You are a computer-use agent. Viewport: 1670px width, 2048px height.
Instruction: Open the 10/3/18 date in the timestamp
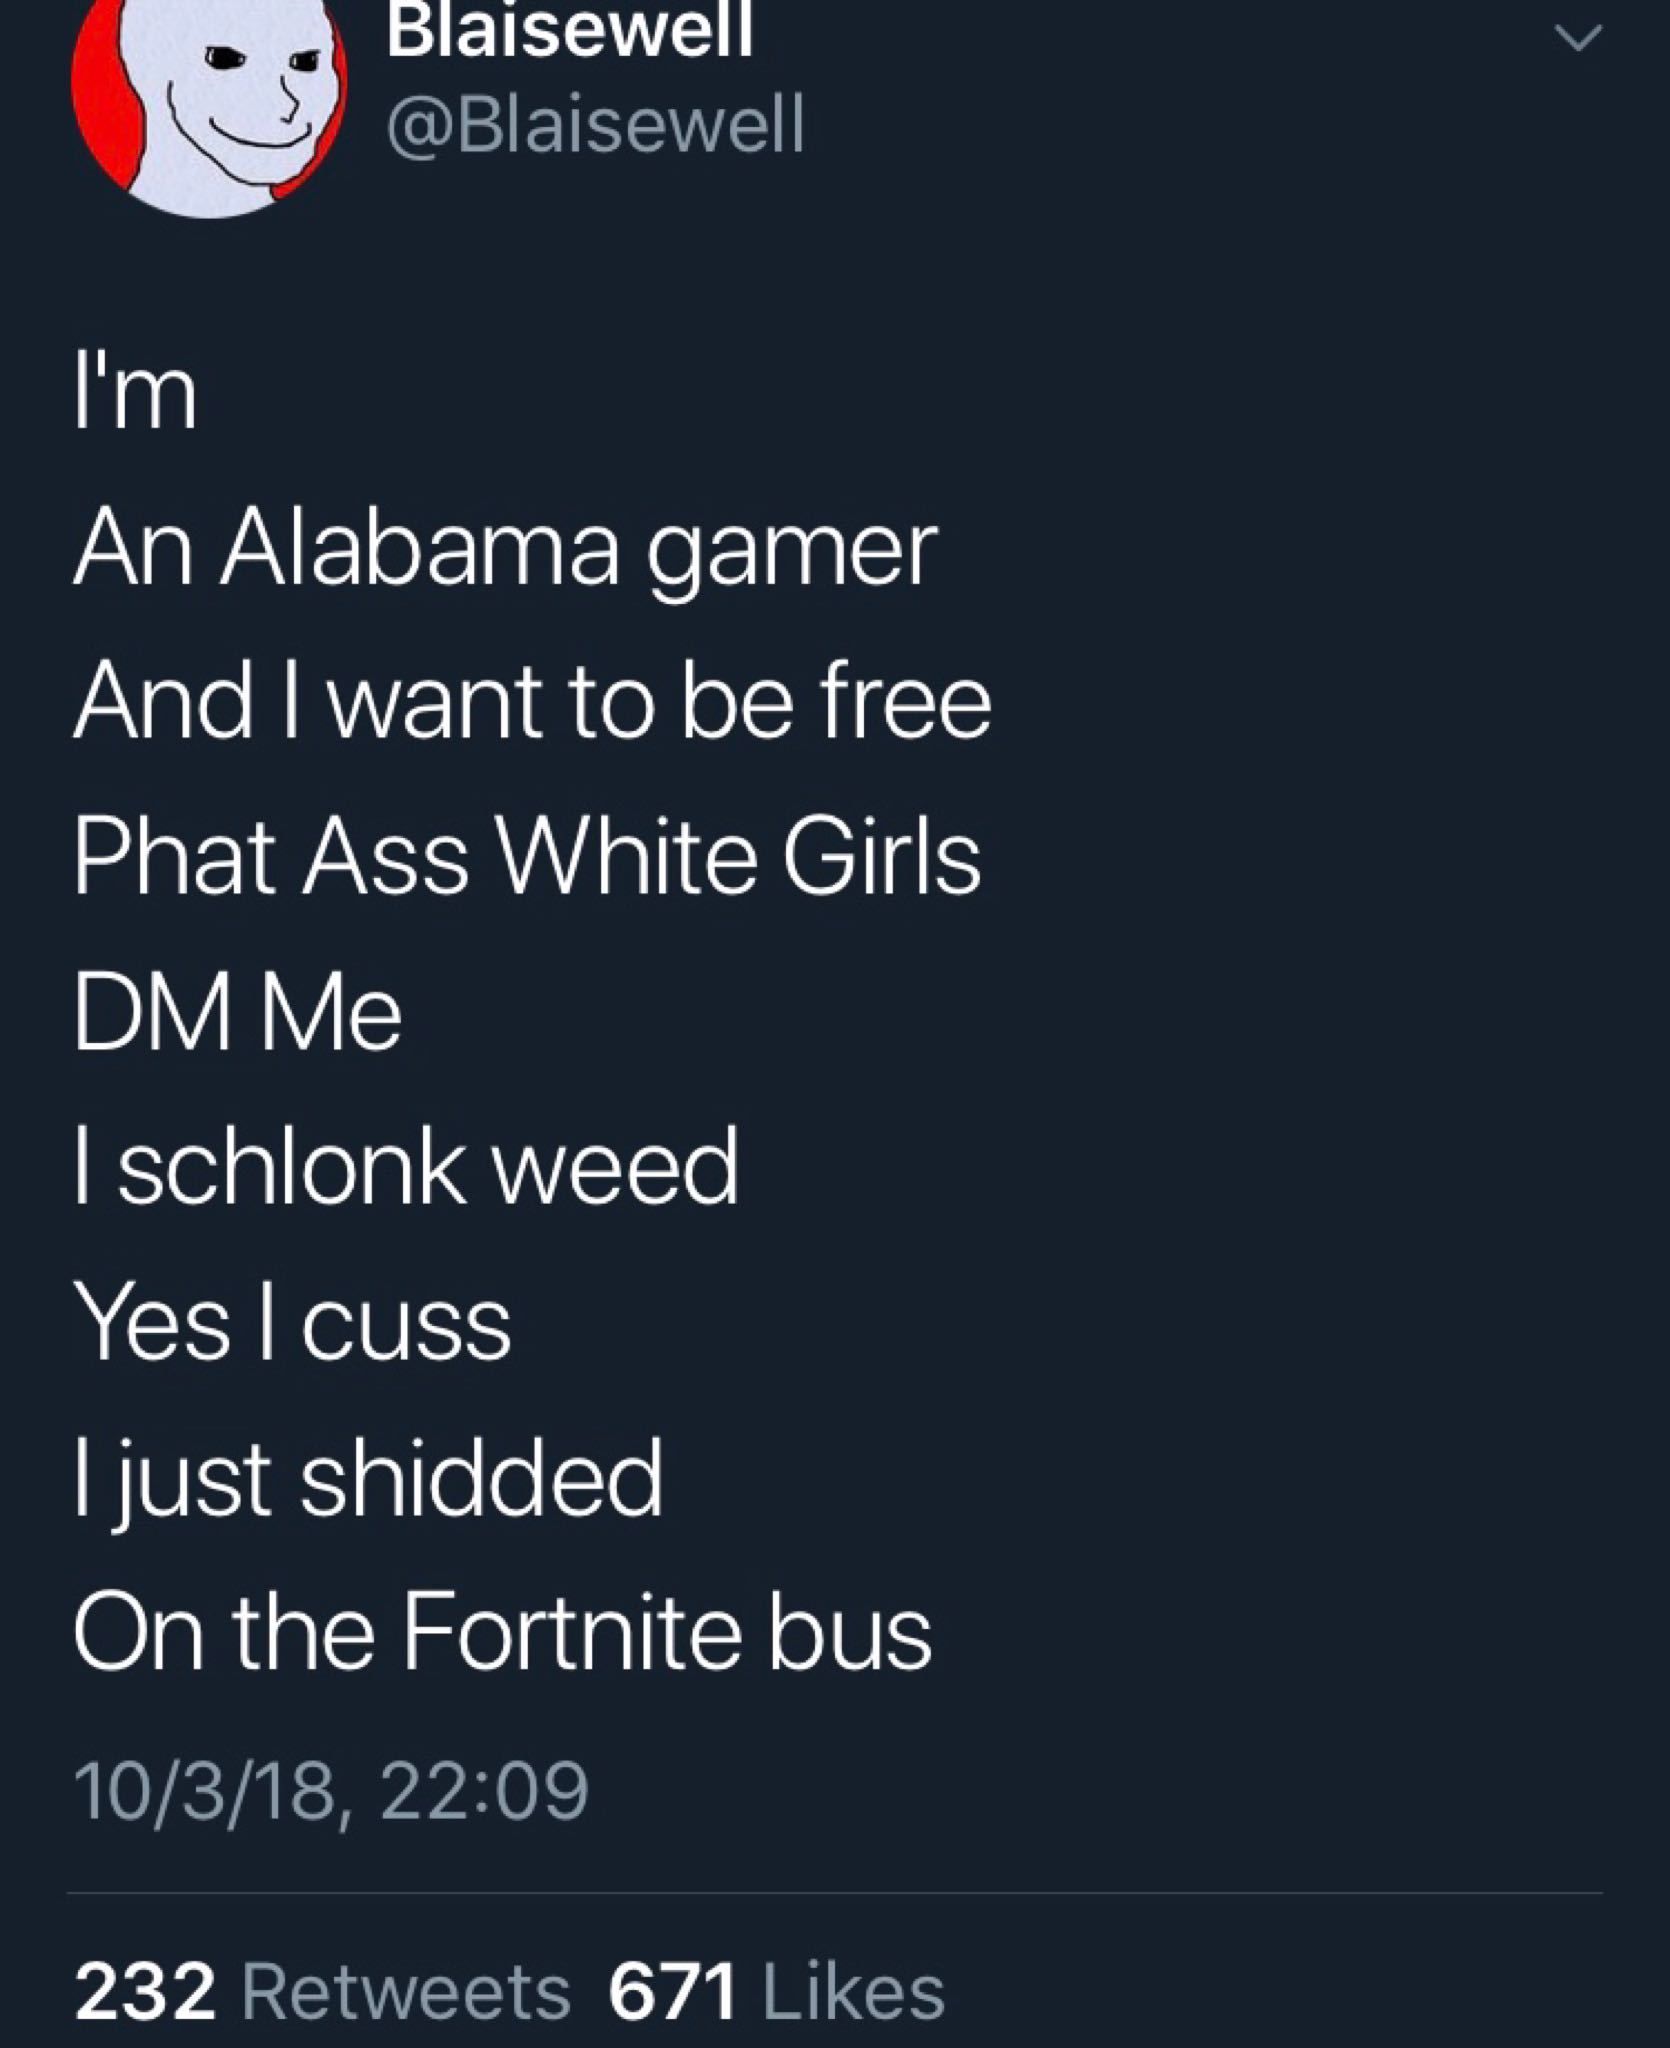click(x=204, y=1792)
